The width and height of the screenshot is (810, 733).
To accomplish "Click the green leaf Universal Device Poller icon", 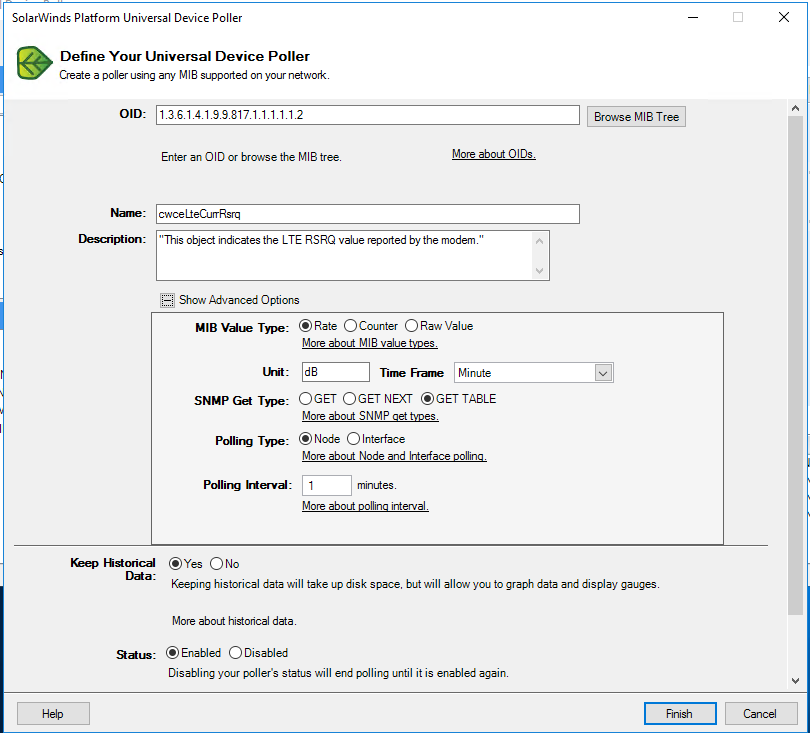I will click(x=34, y=63).
